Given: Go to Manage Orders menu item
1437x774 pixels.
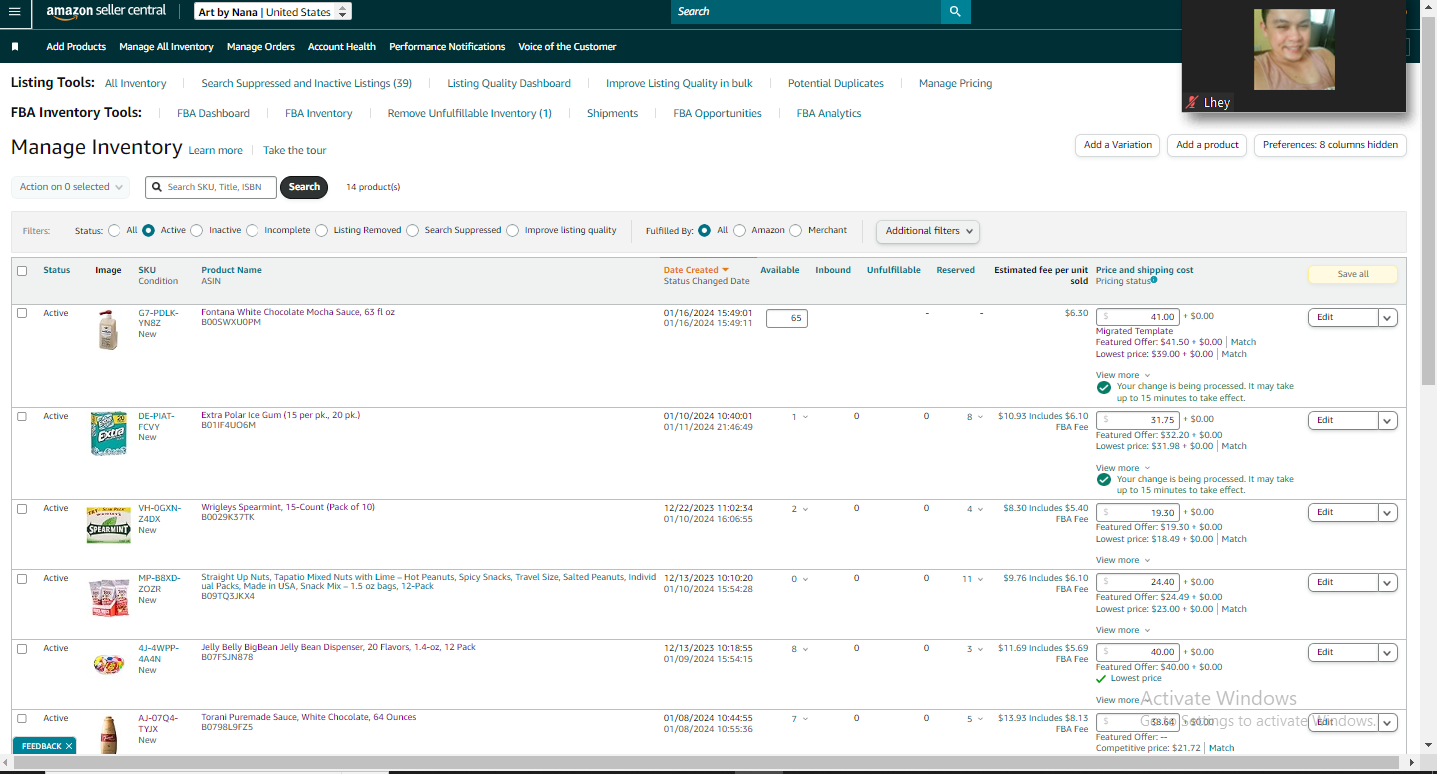Looking at the screenshot, I should coord(261,47).
